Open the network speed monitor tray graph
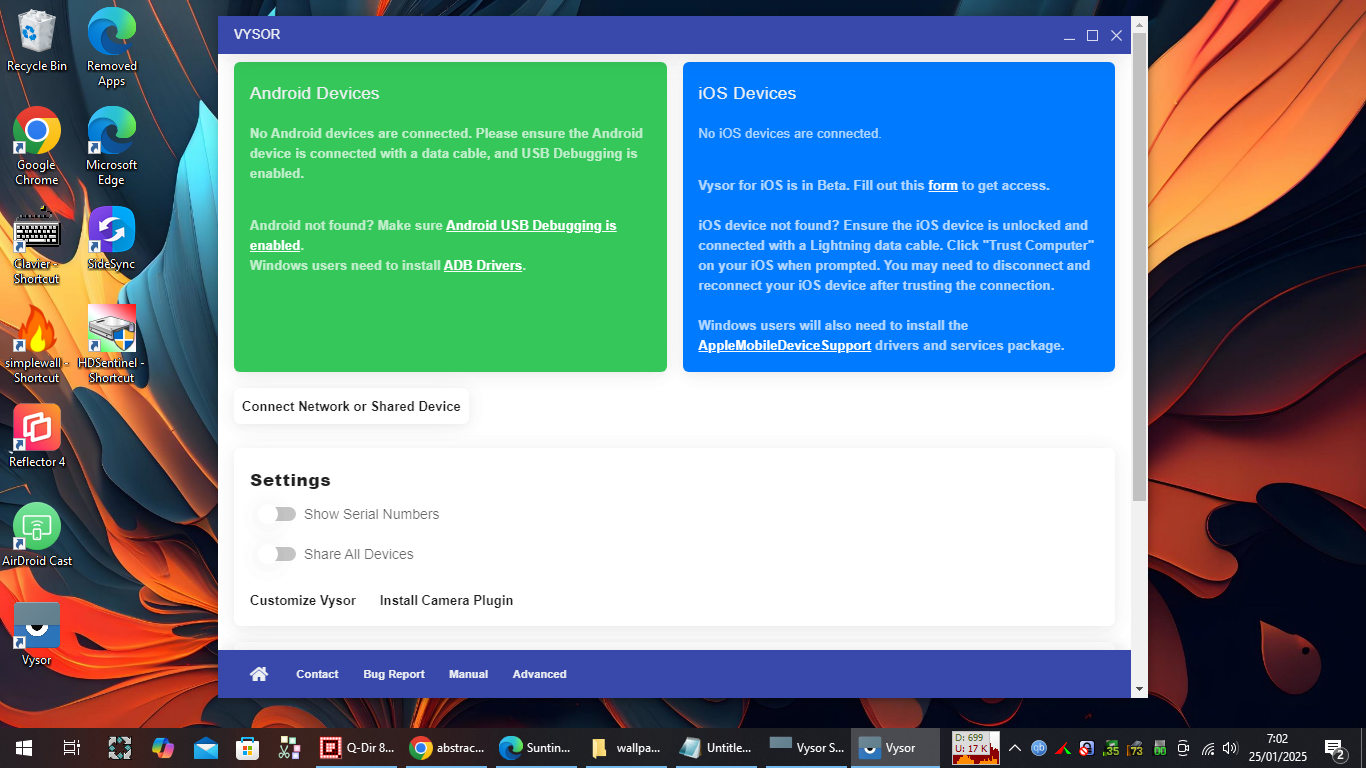The image size is (1366, 768). [x=976, y=748]
